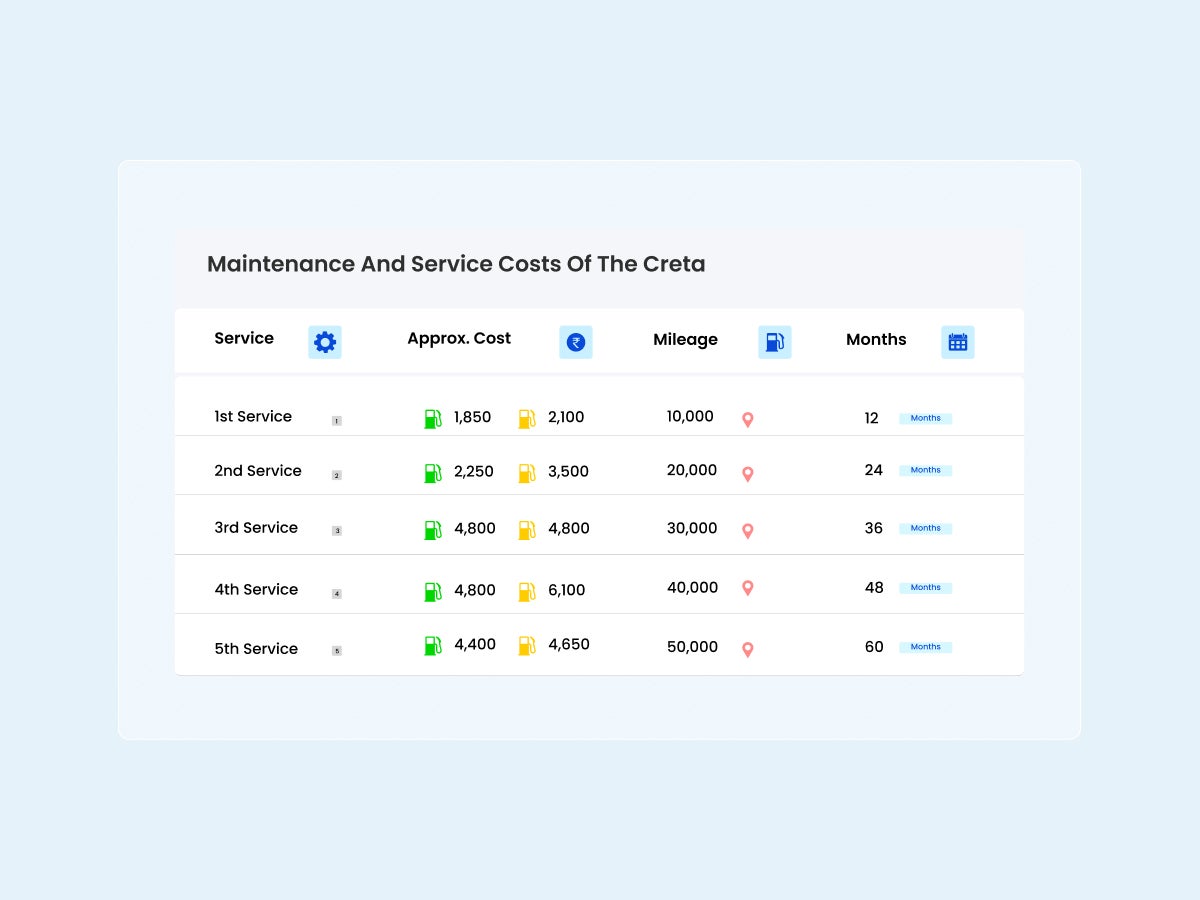Click the yellow fuel pump in 4th Service row
Viewport: 1200px width, 900px height.
coord(527,592)
